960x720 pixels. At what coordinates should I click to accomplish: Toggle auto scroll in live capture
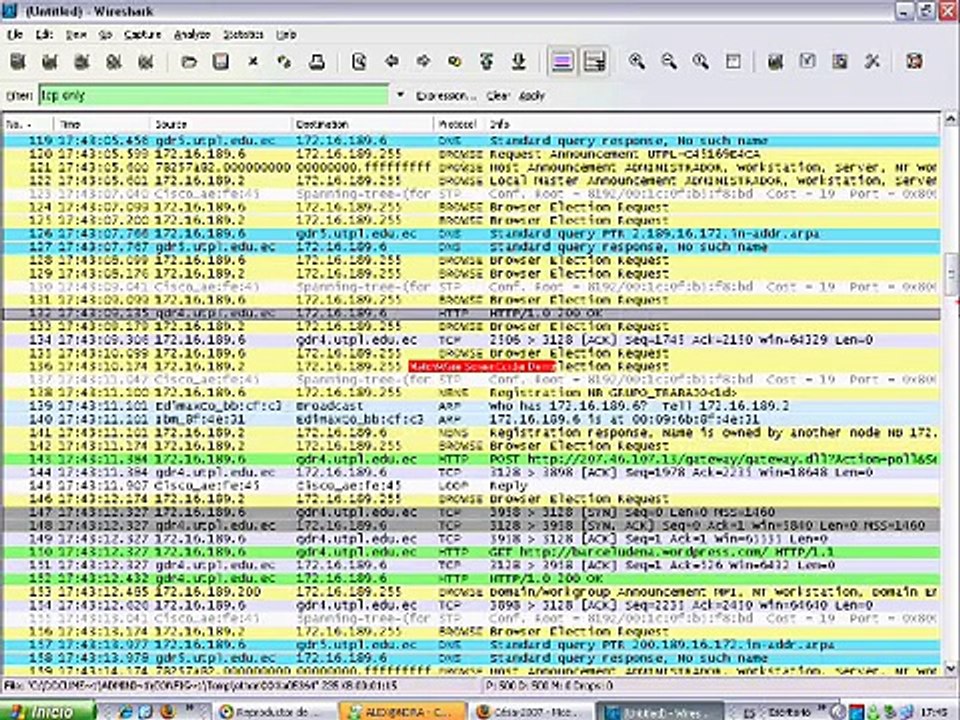tap(594, 61)
